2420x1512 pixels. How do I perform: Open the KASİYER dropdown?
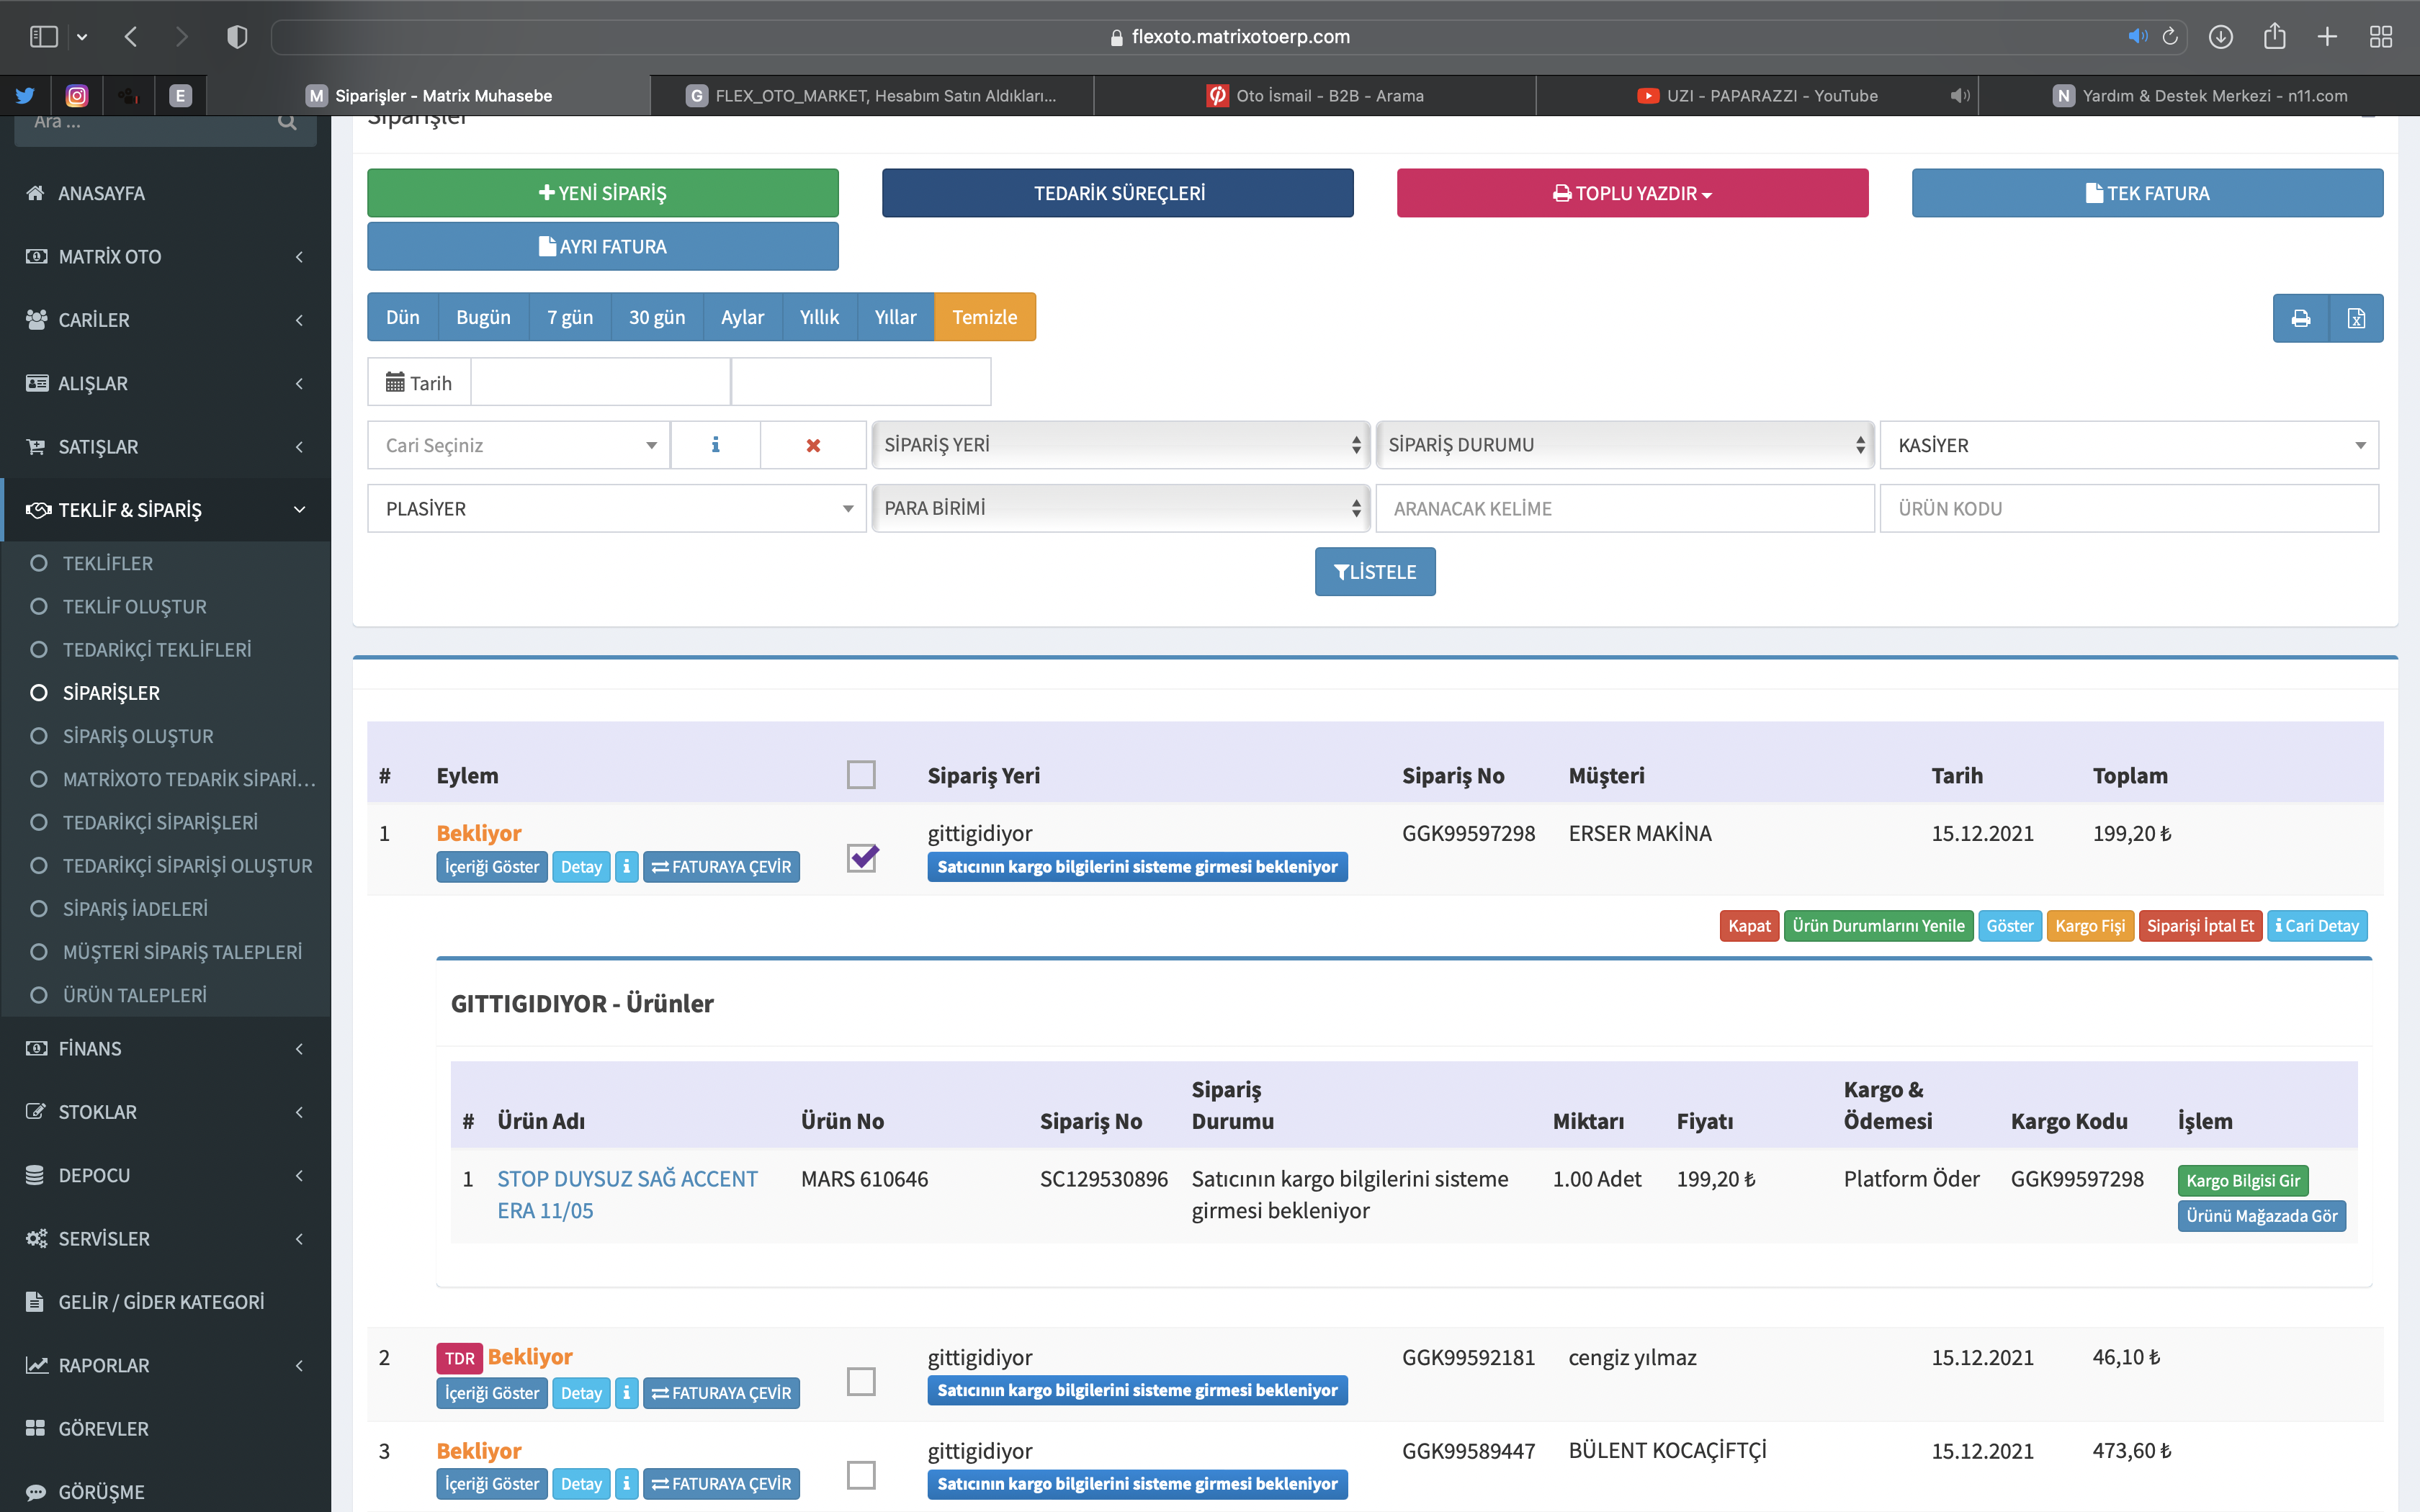pos(2129,445)
